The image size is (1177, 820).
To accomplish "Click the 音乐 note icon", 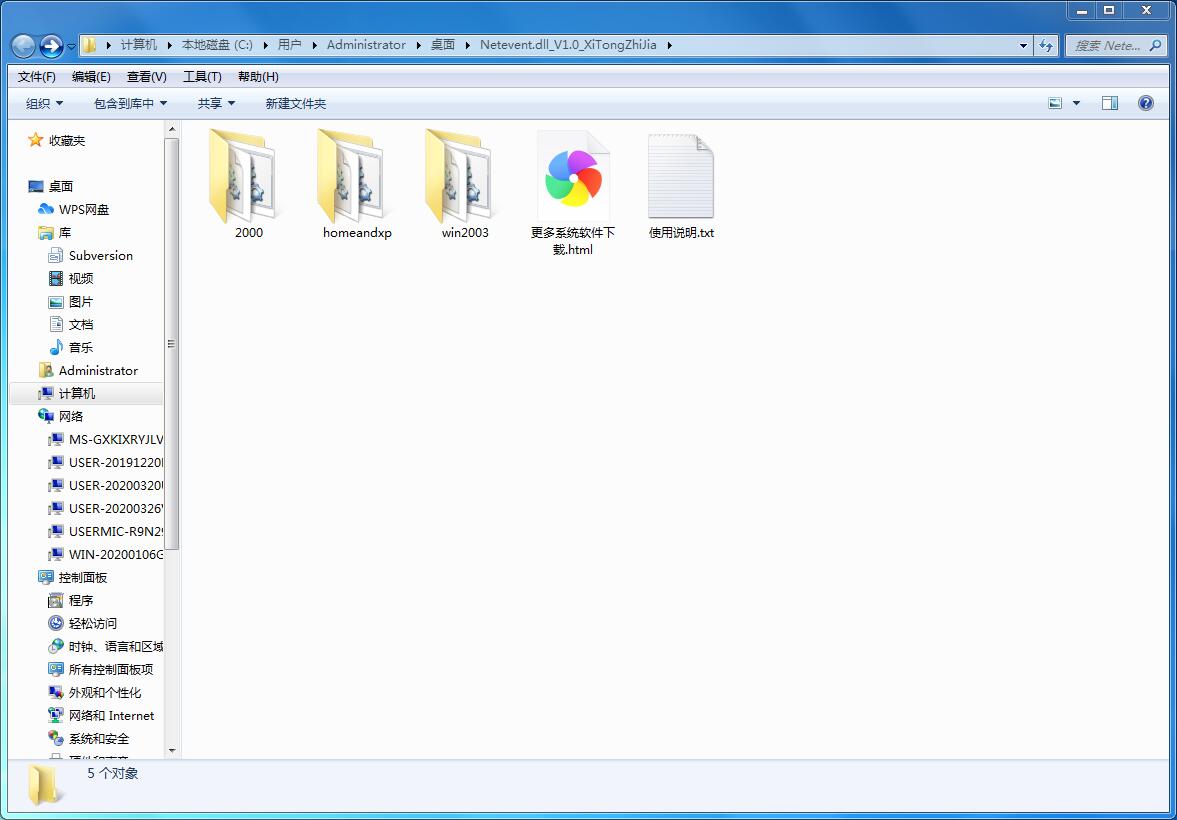I will click(56, 348).
